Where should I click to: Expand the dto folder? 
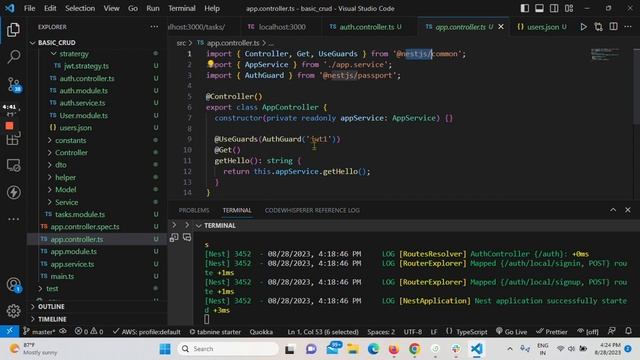pos(61,165)
